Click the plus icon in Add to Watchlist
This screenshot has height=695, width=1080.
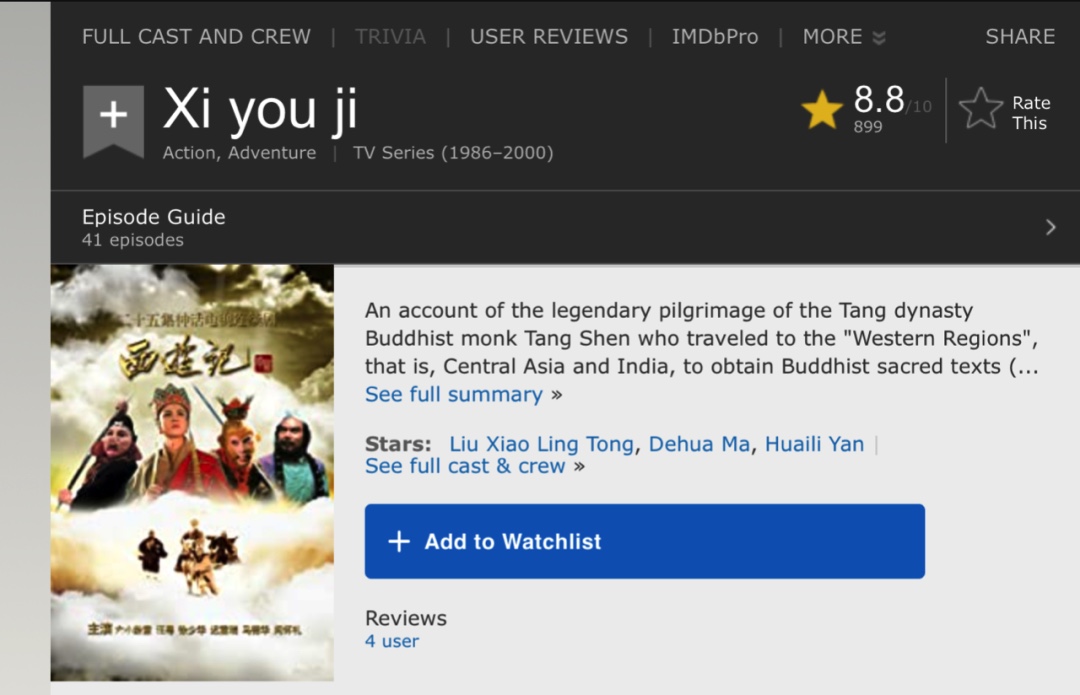(x=399, y=541)
